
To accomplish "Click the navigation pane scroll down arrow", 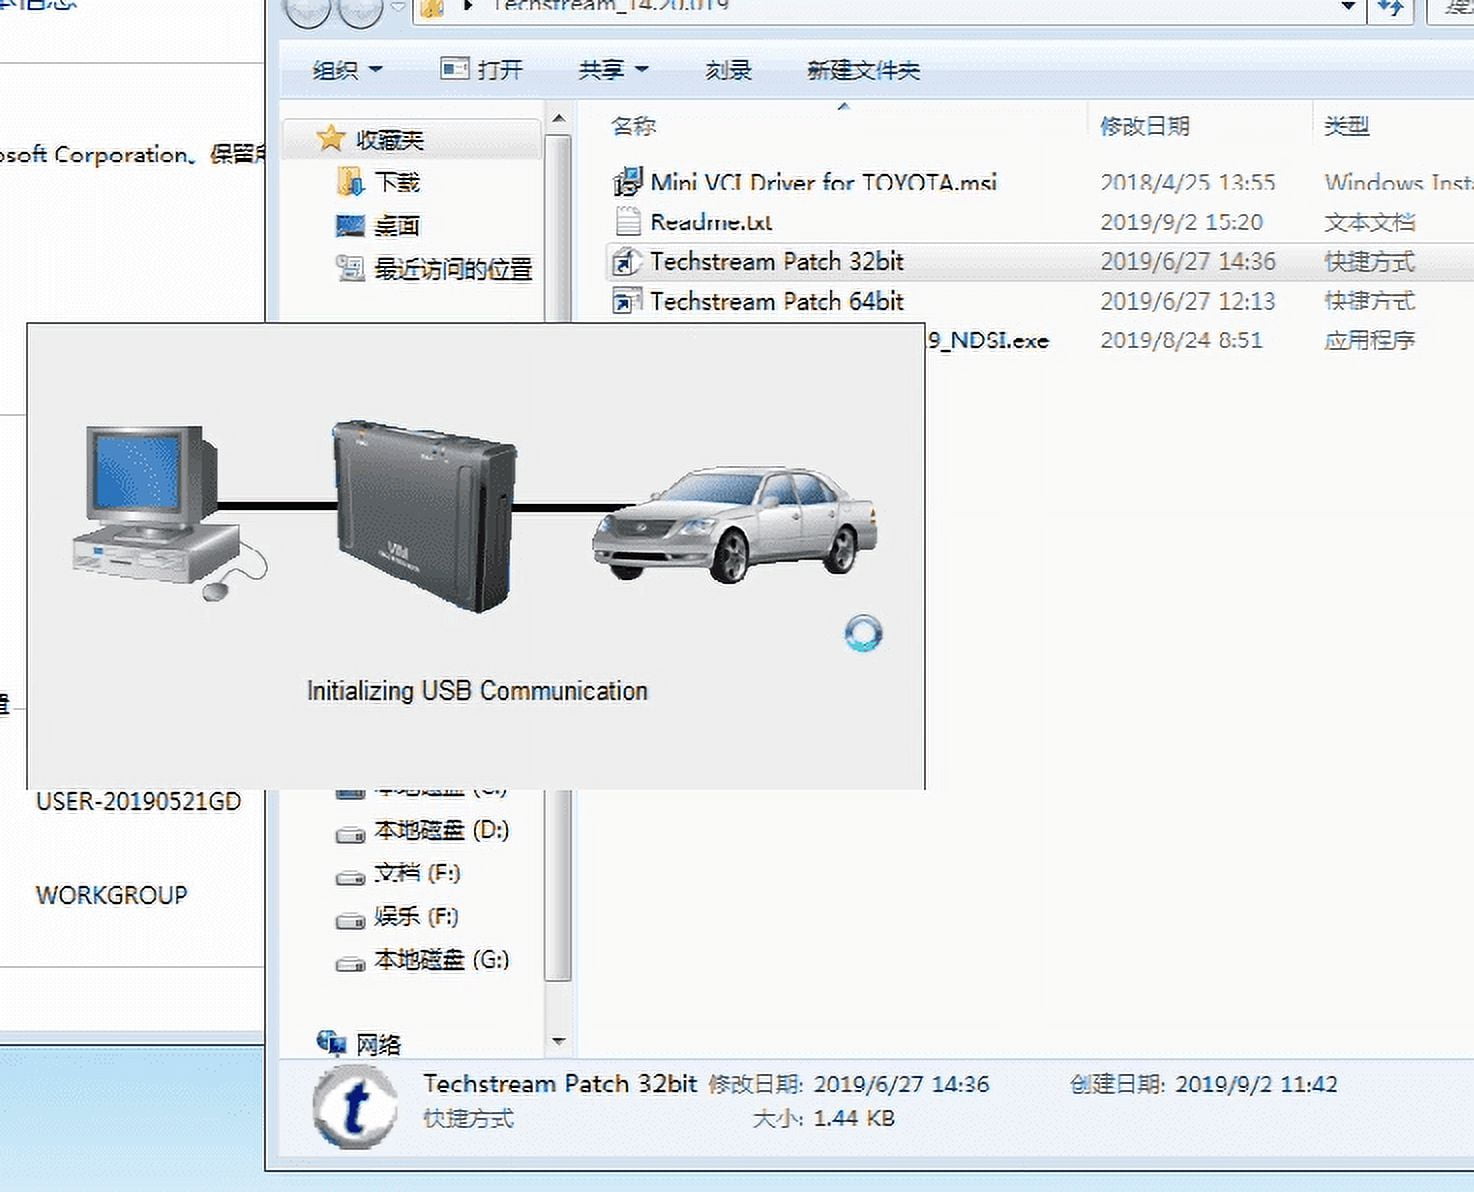I will coord(559,1041).
